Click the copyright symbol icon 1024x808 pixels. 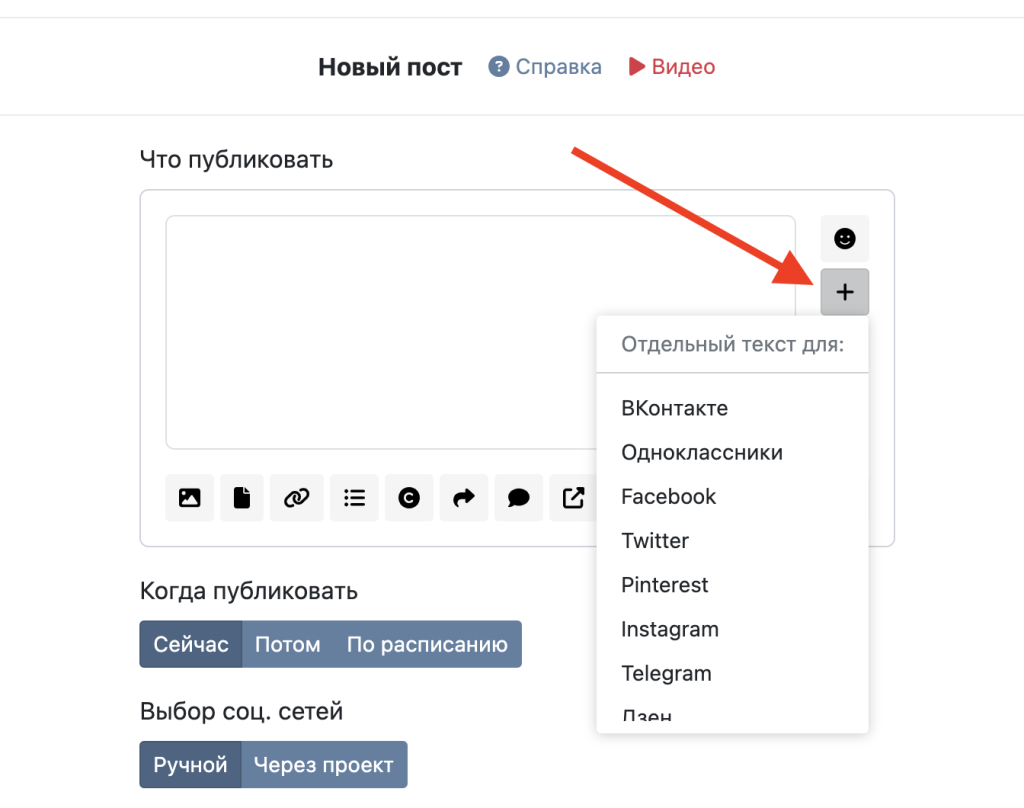pos(409,497)
